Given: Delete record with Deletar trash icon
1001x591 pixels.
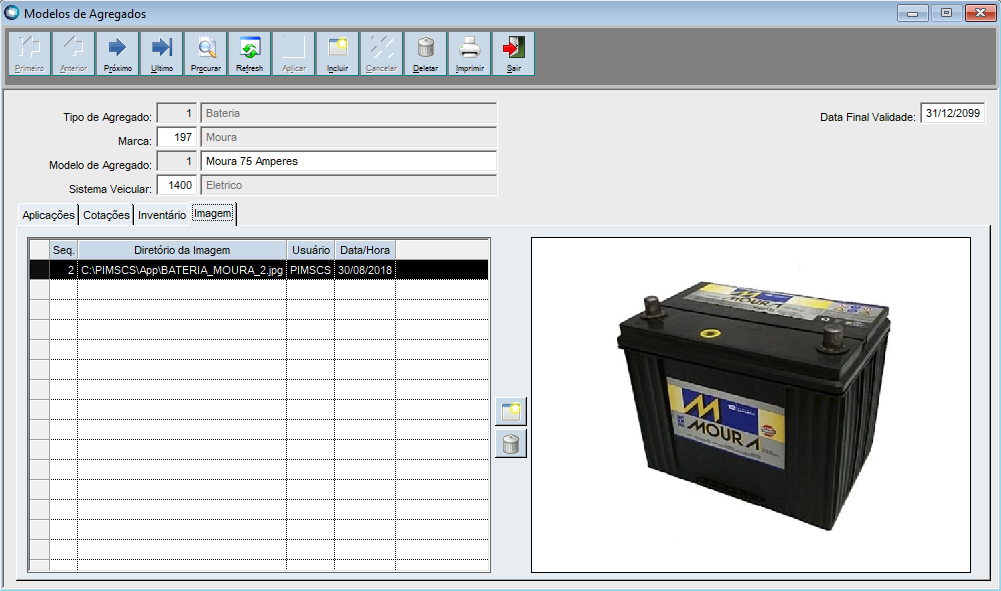Looking at the screenshot, I should click(426, 54).
